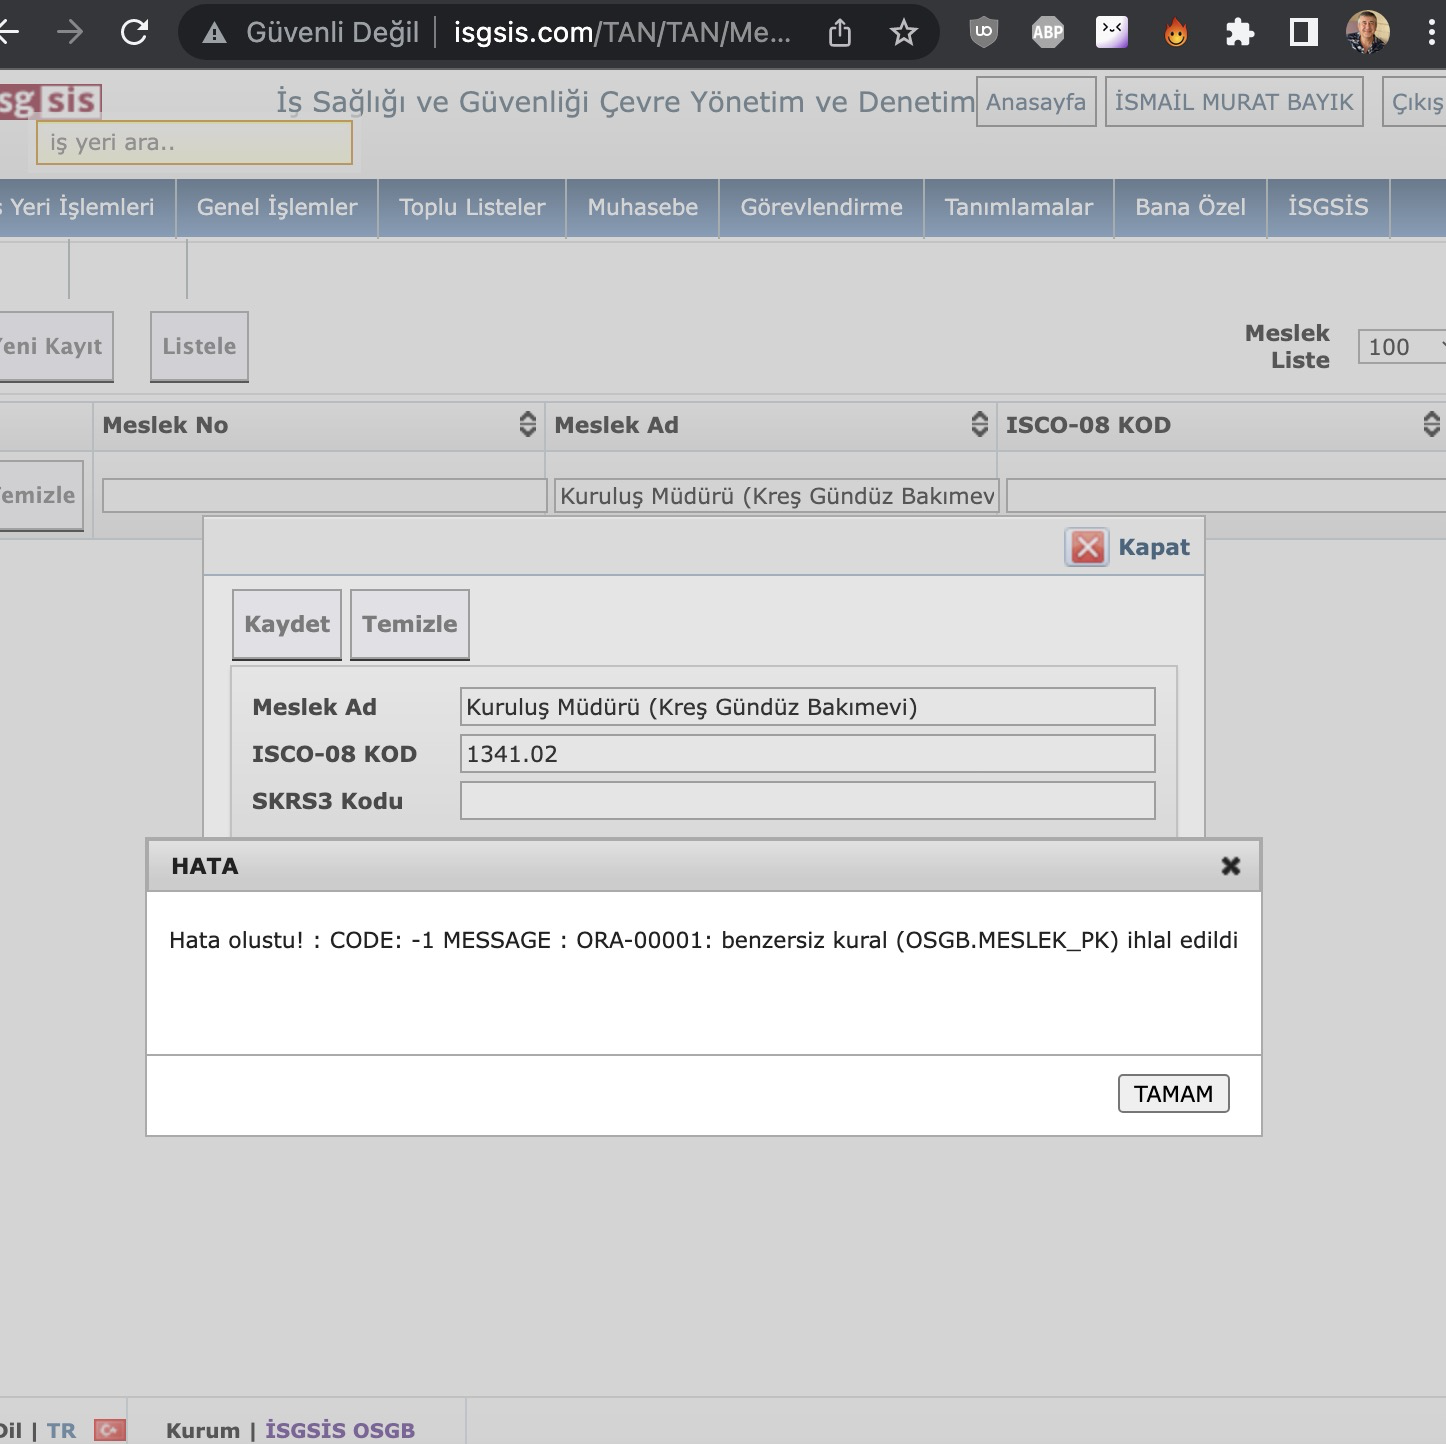Click the SKRS3 Kodu input field

[x=807, y=801]
